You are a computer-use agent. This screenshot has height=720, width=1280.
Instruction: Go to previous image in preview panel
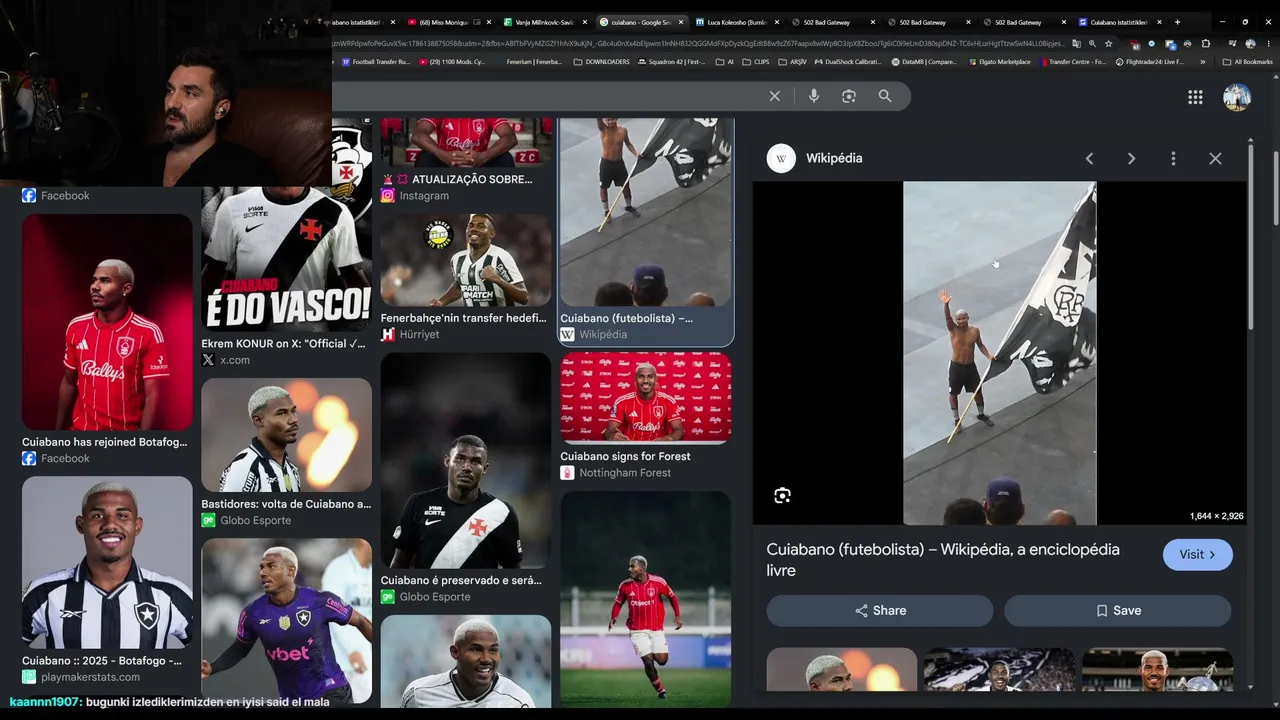(1089, 158)
